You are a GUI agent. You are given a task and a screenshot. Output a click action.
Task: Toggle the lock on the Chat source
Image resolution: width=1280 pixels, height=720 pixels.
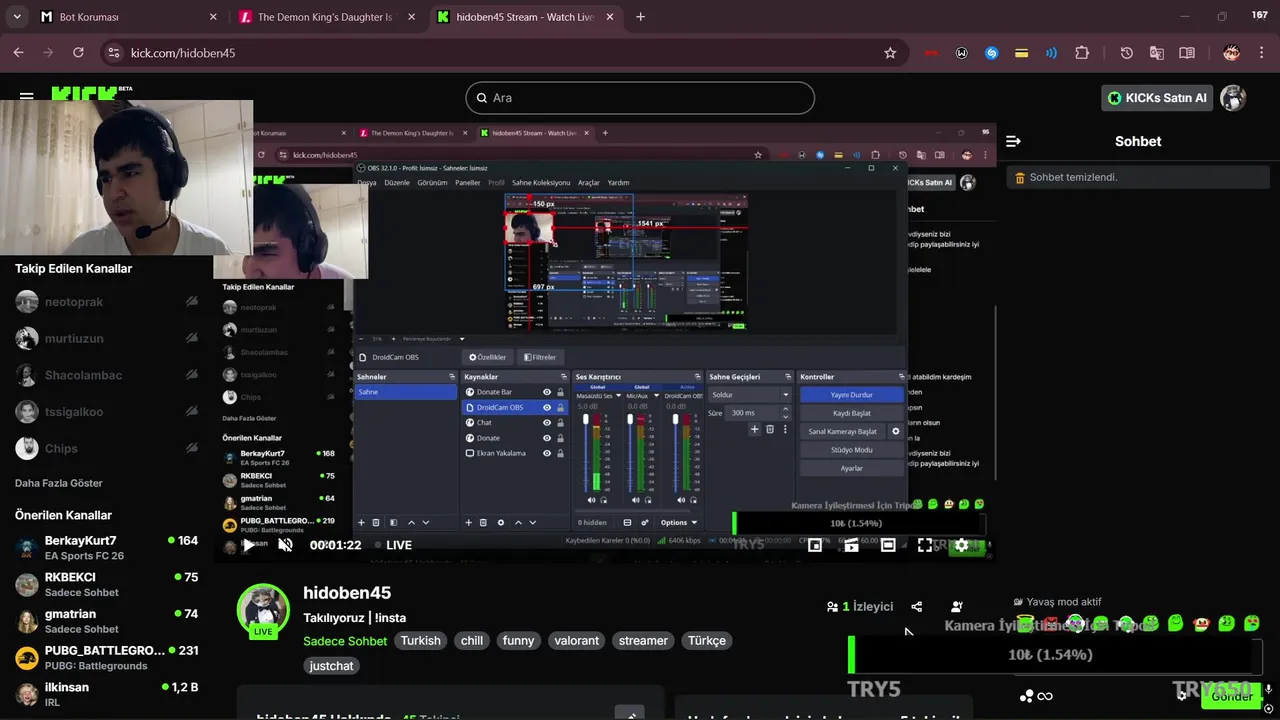[560, 423]
